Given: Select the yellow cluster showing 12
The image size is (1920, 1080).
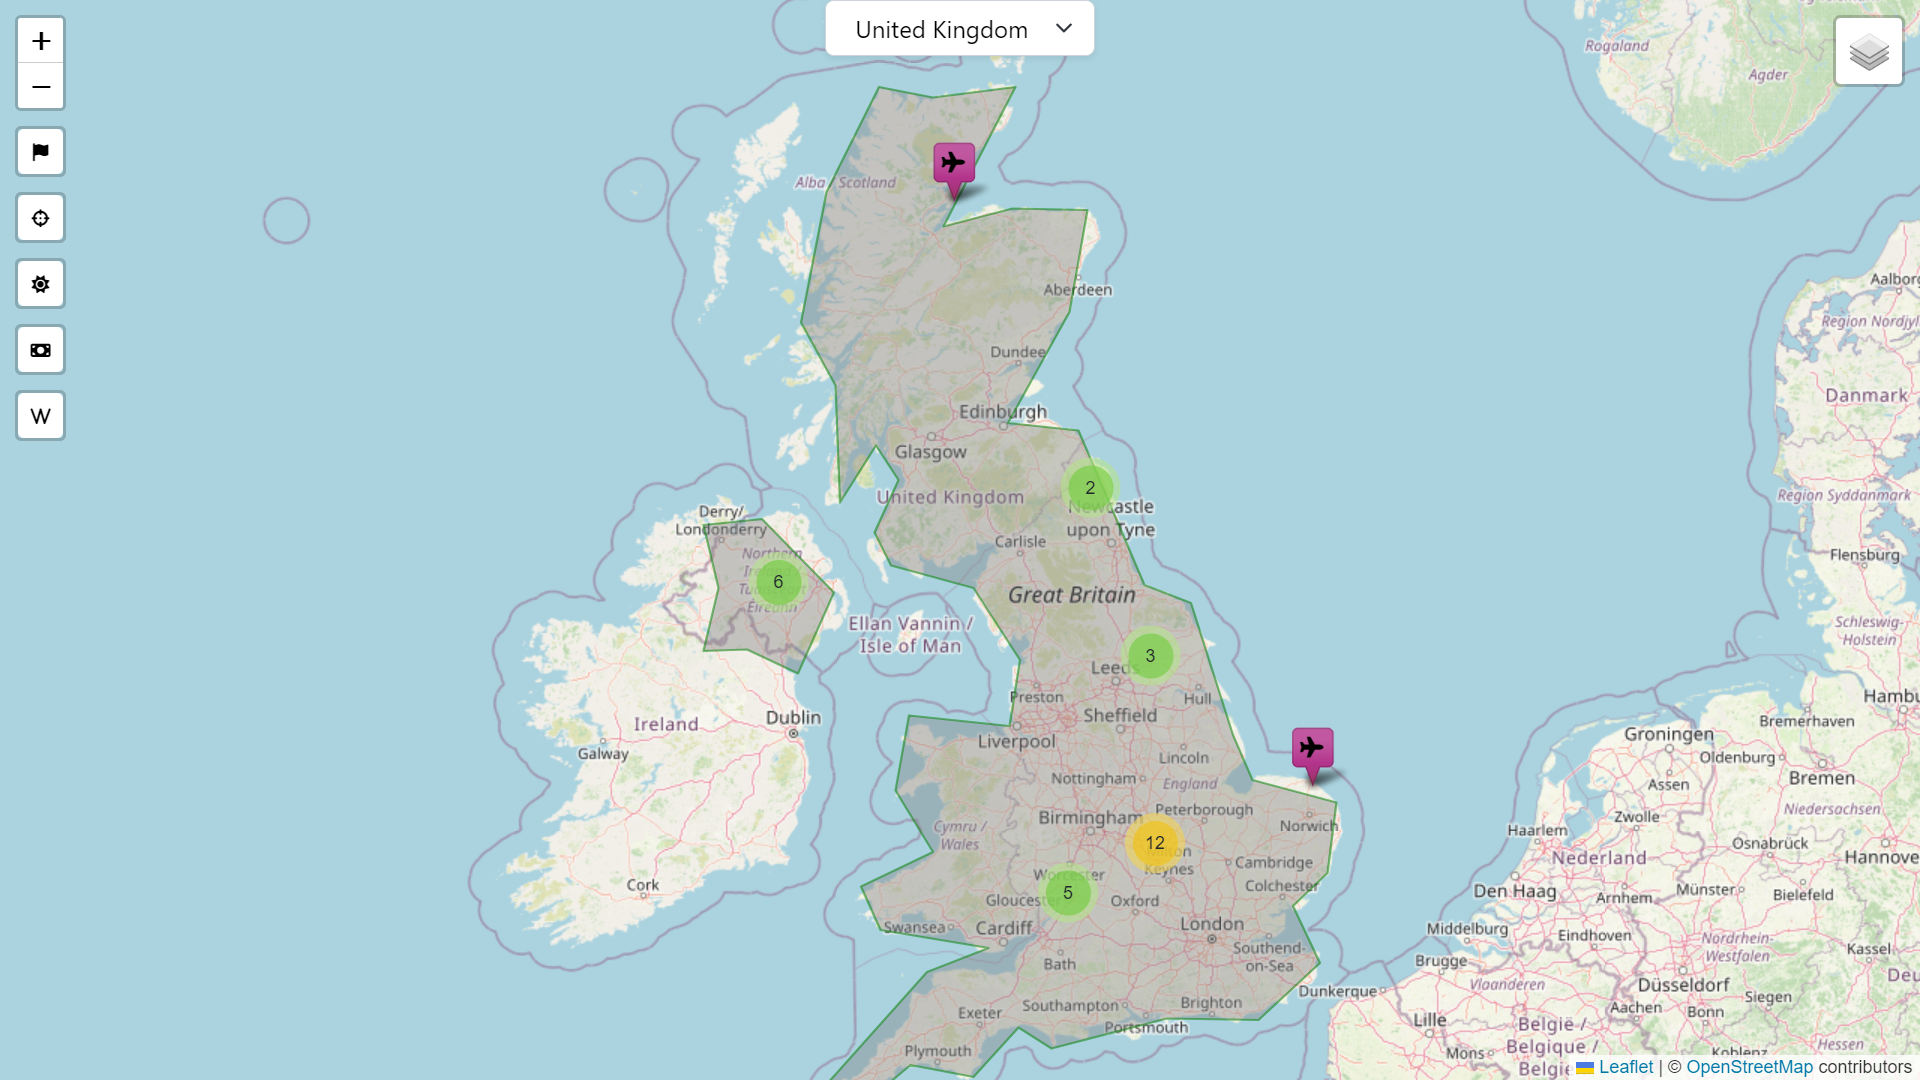Looking at the screenshot, I should point(1155,841).
